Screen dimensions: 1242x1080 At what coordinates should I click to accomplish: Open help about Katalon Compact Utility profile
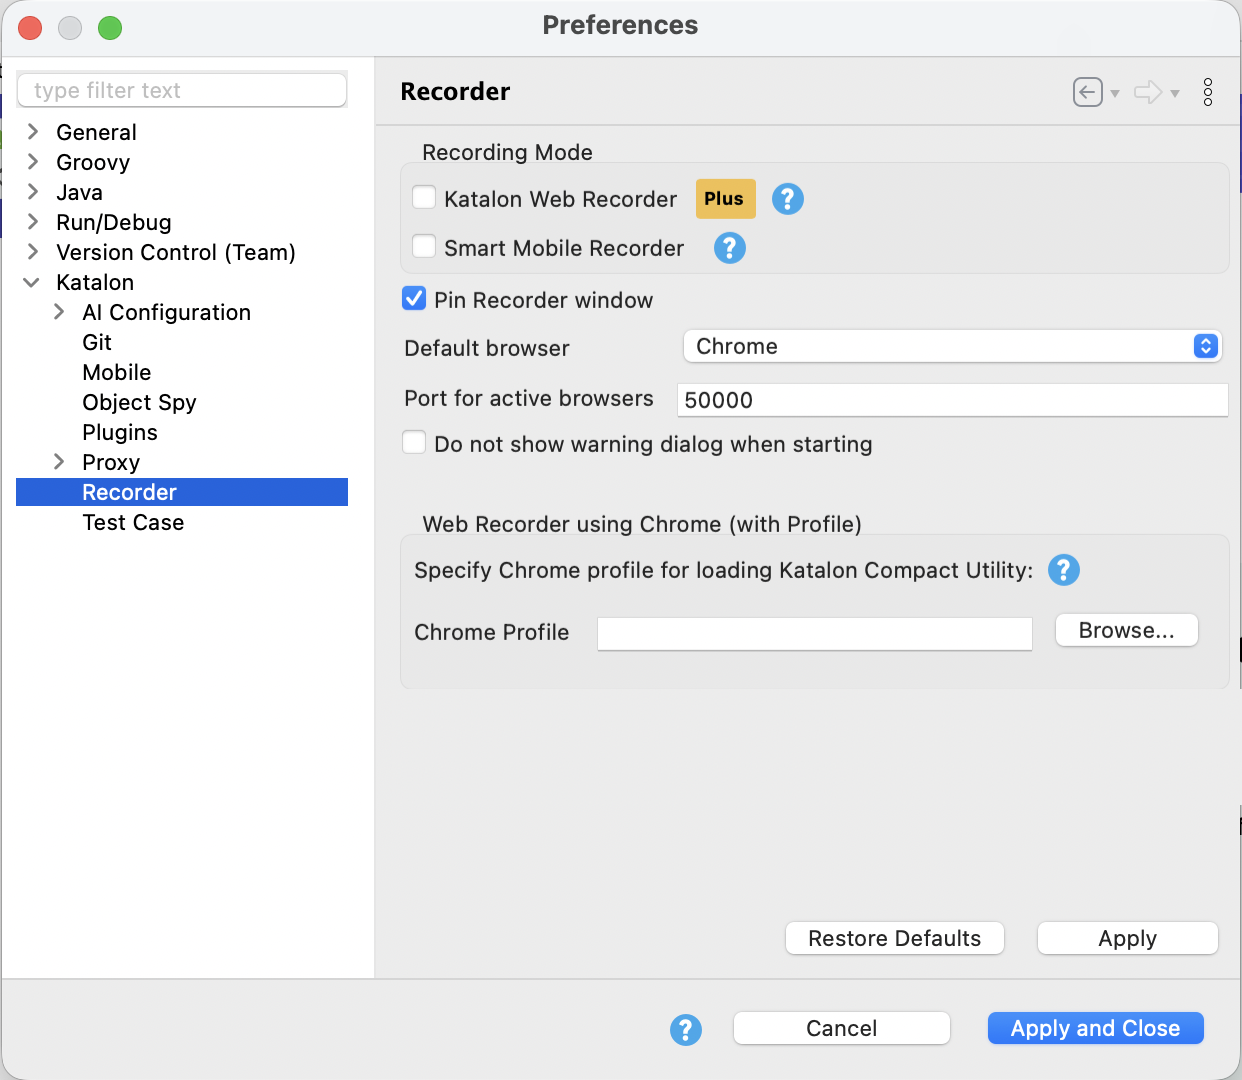coord(1063,570)
